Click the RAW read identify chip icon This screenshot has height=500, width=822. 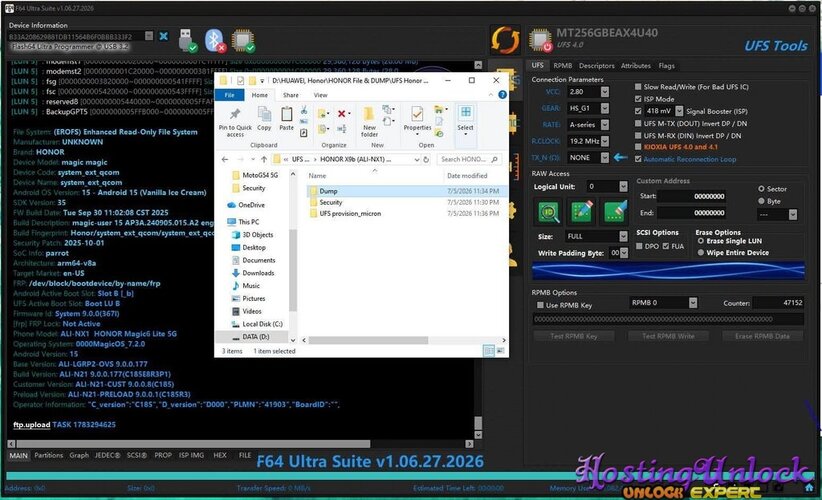[548, 212]
